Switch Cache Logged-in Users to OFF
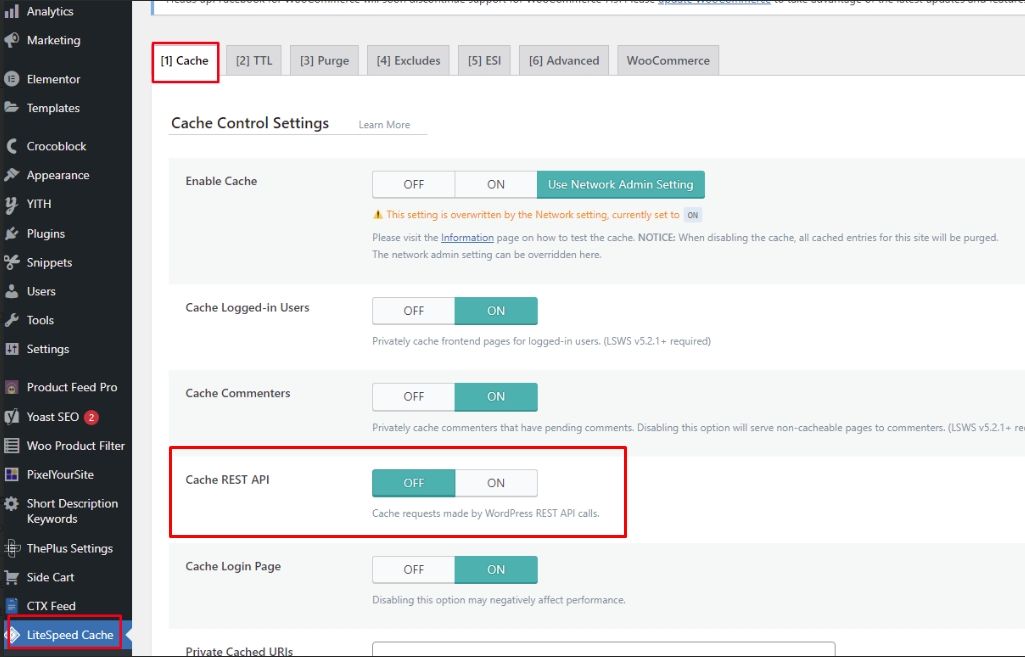 click(x=414, y=311)
